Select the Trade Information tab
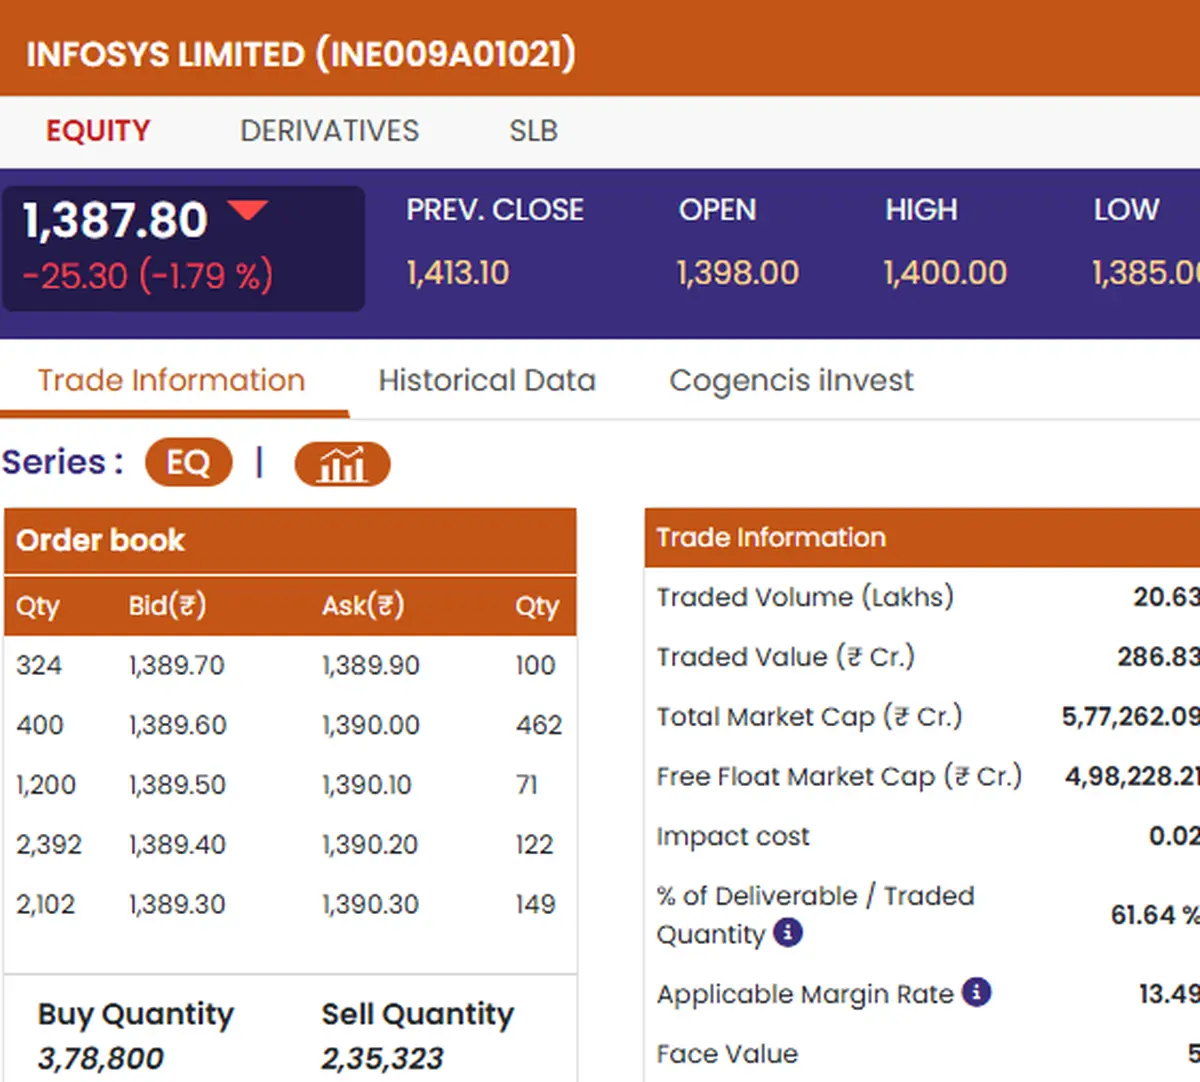 (172, 381)
